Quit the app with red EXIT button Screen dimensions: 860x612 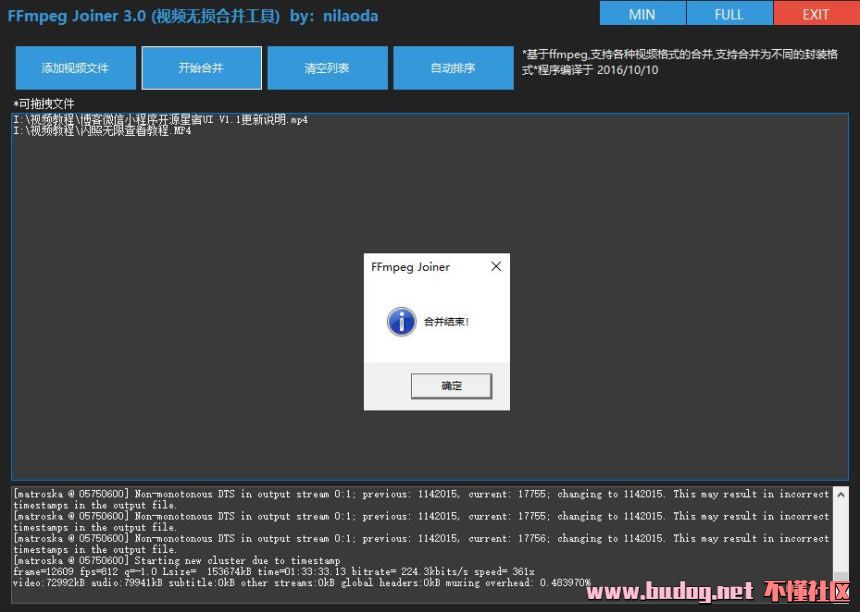pos(816,13)
